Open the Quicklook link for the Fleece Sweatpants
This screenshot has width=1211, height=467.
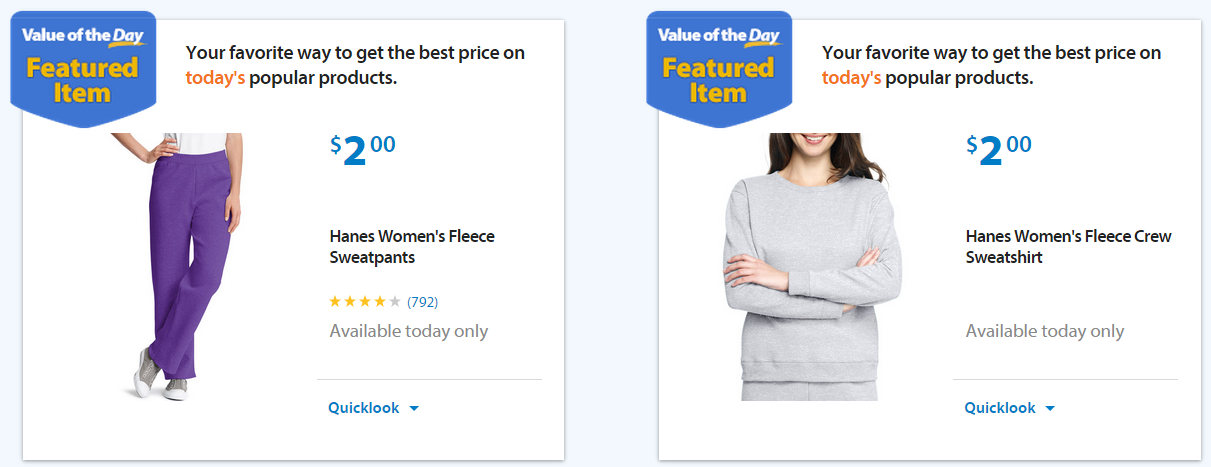click(x=364, y=408)
